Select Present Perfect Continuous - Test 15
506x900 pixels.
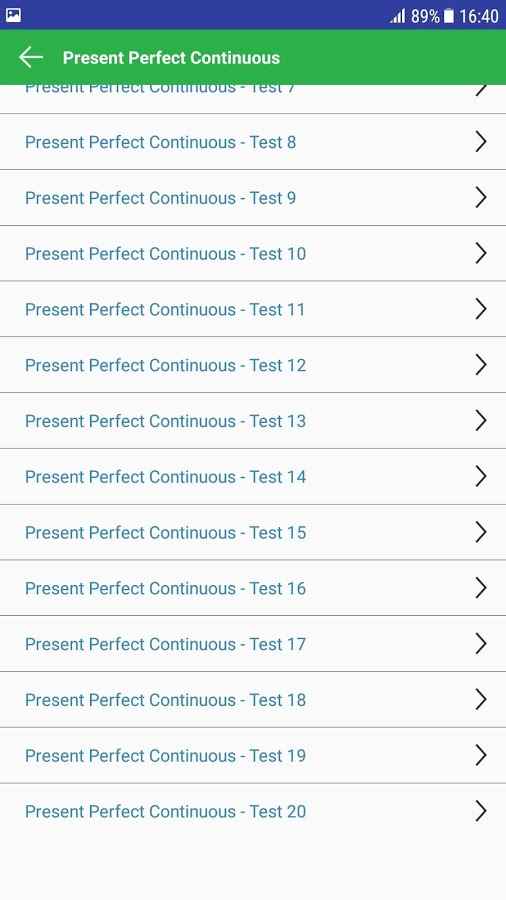coord(253,532)
